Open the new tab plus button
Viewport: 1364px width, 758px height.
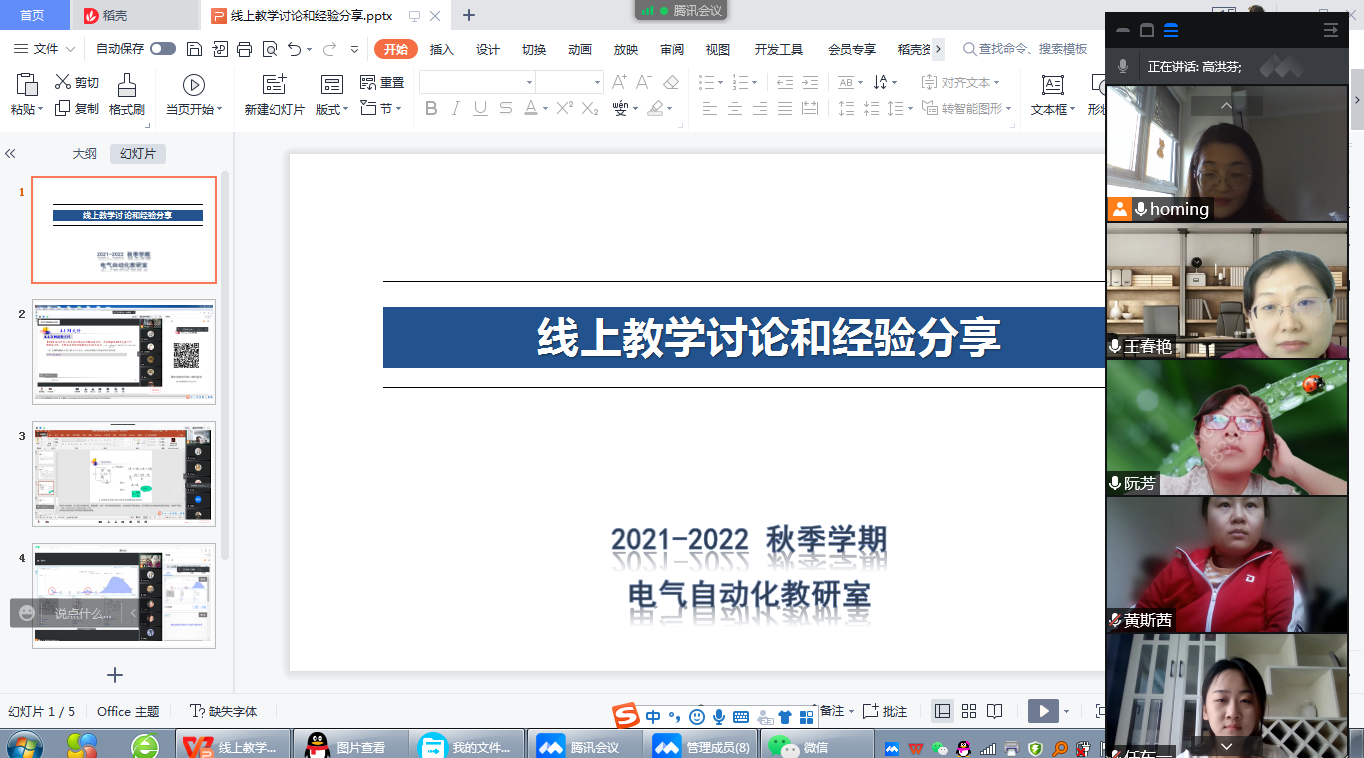(x=469, y=15)
